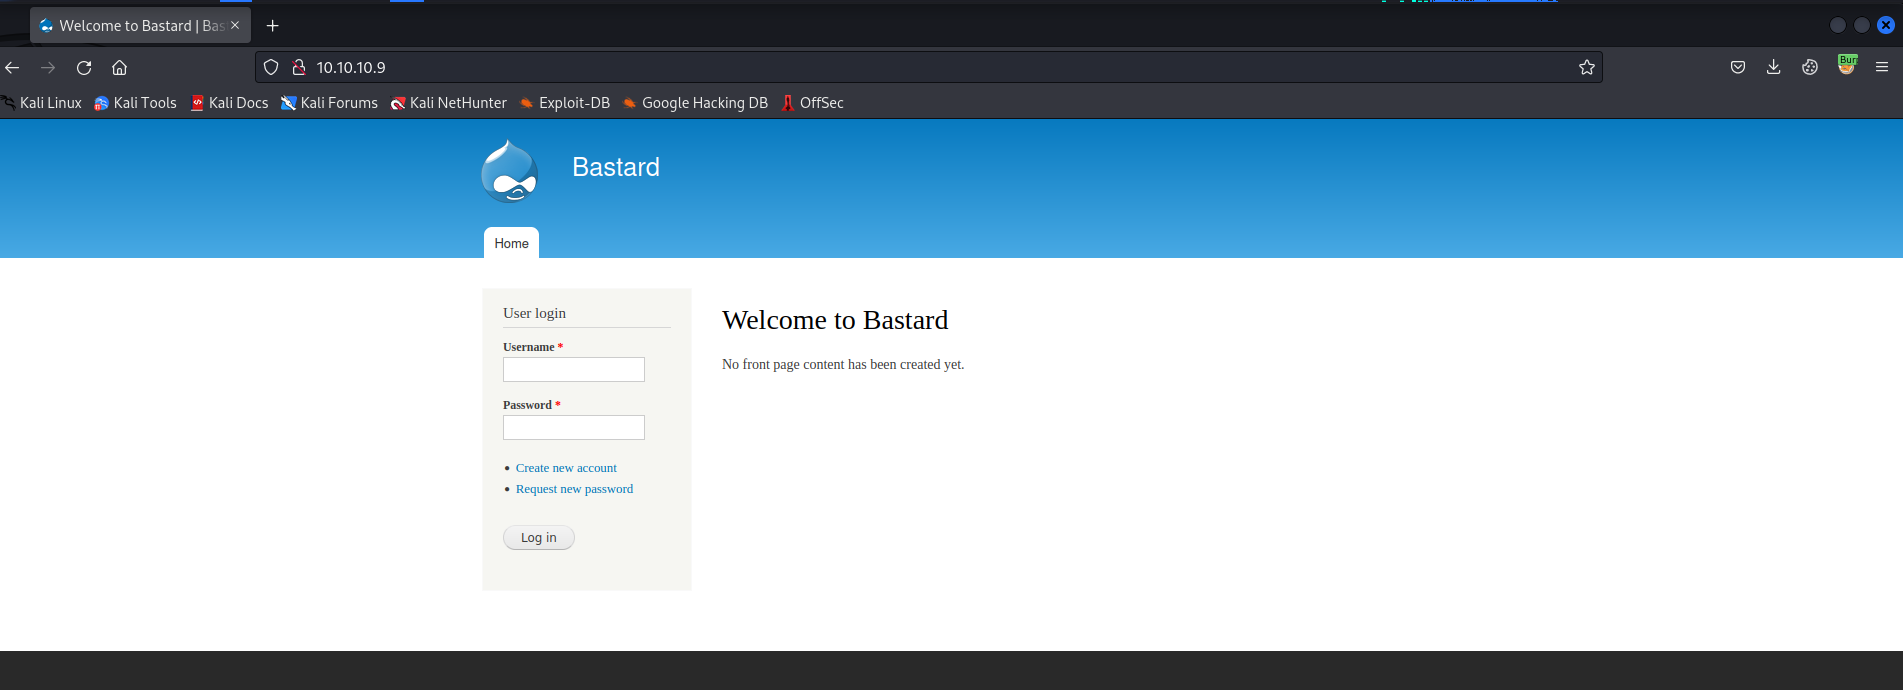
Task: Click the 'No front page content' message
Action: point(843,365)
